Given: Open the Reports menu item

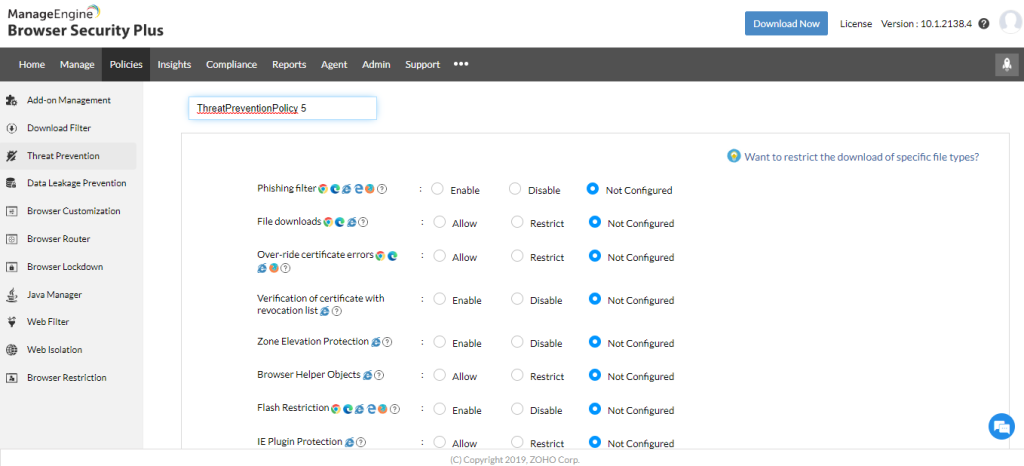Looking at the screenshot, I should pyautogui.click(x=289, y=65).
